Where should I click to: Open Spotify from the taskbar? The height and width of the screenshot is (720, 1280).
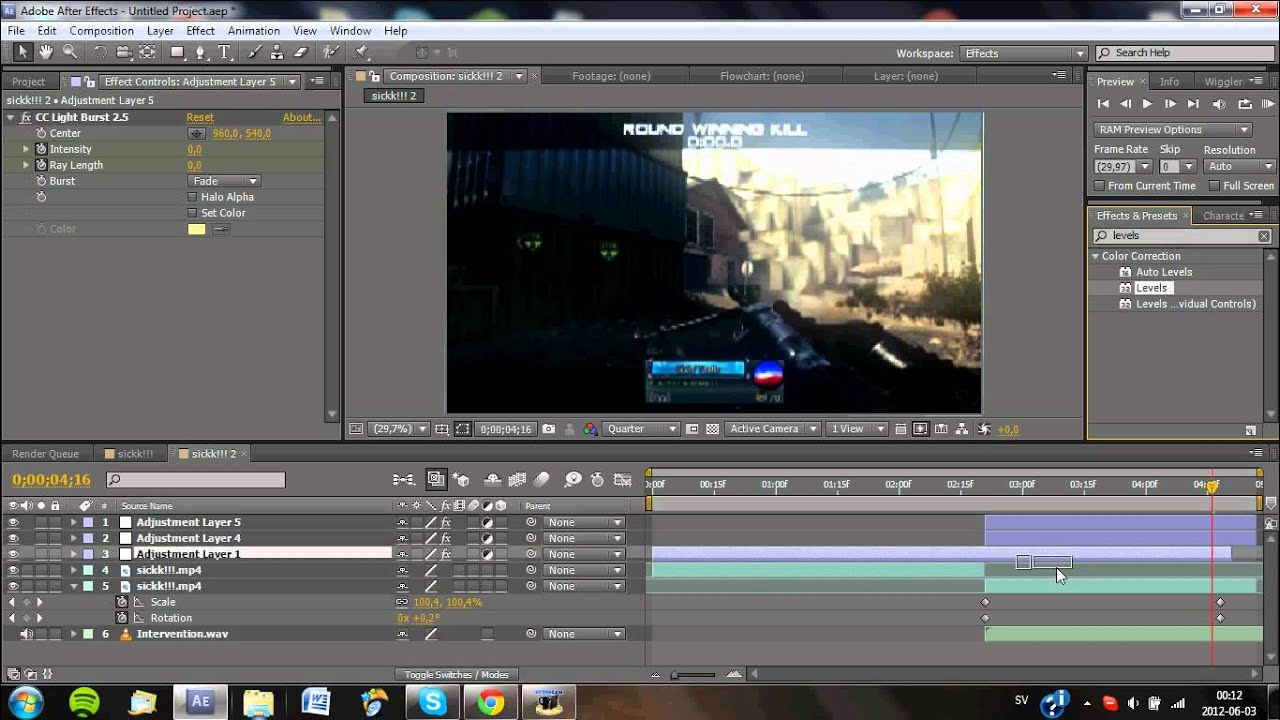click(84, 701)
